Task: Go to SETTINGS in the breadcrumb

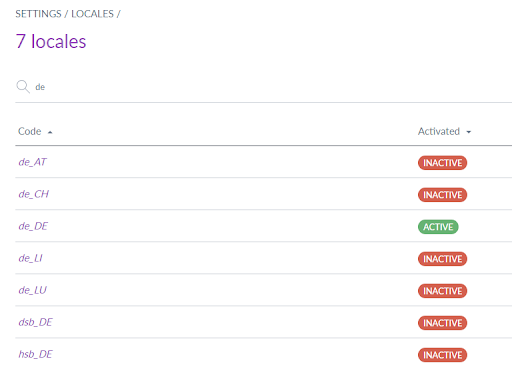Action: point(38,14)
